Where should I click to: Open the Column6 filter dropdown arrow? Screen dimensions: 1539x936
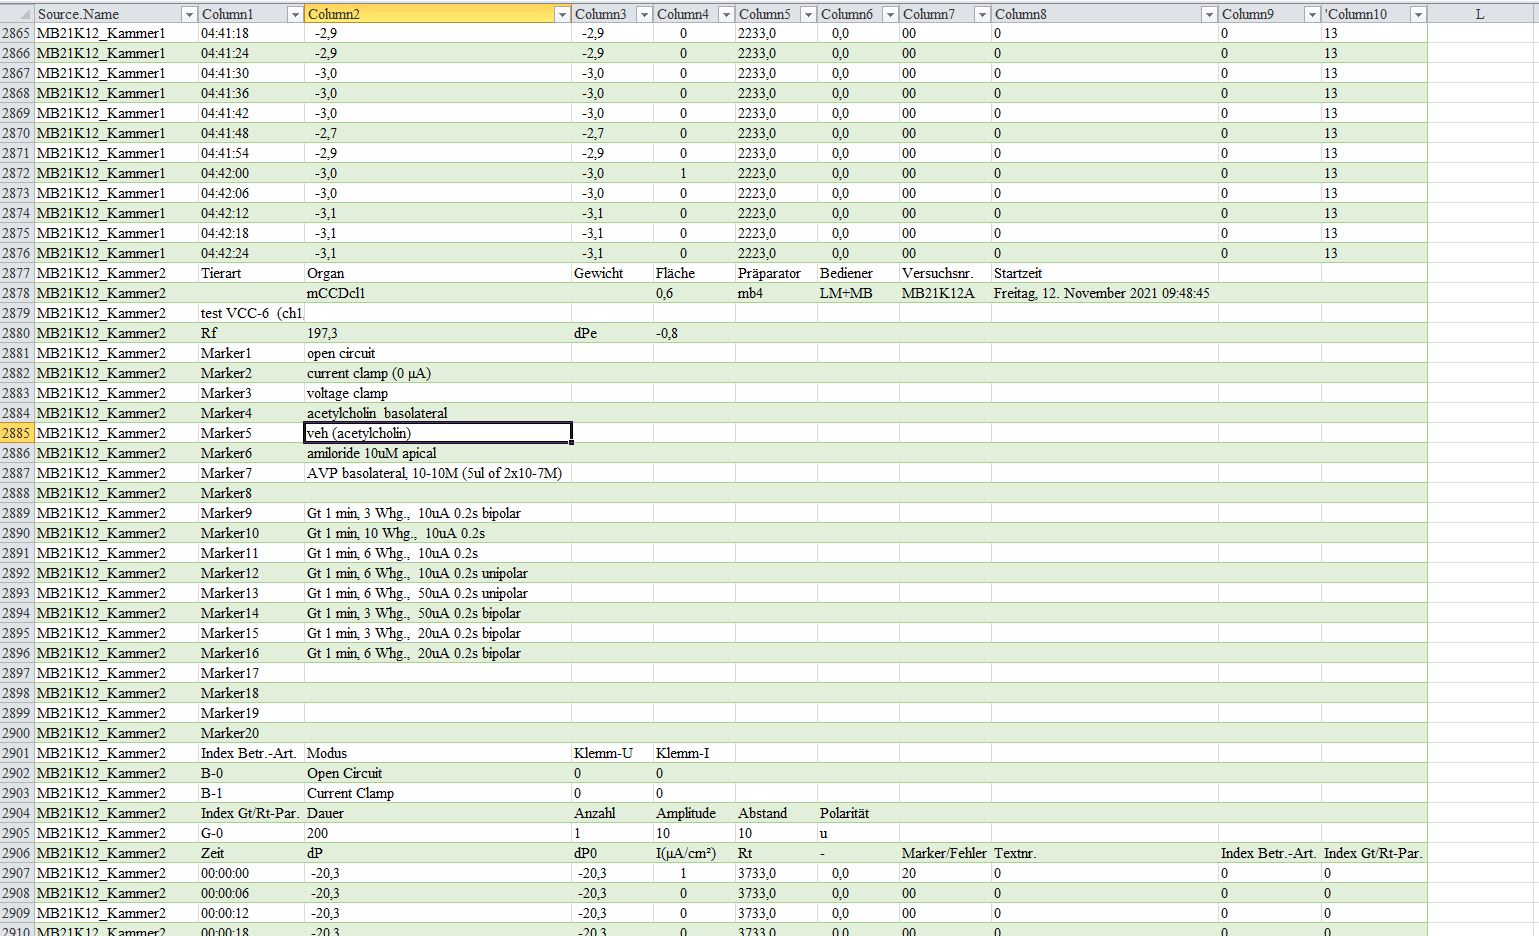pyautogui.click(x=889, y=14)
